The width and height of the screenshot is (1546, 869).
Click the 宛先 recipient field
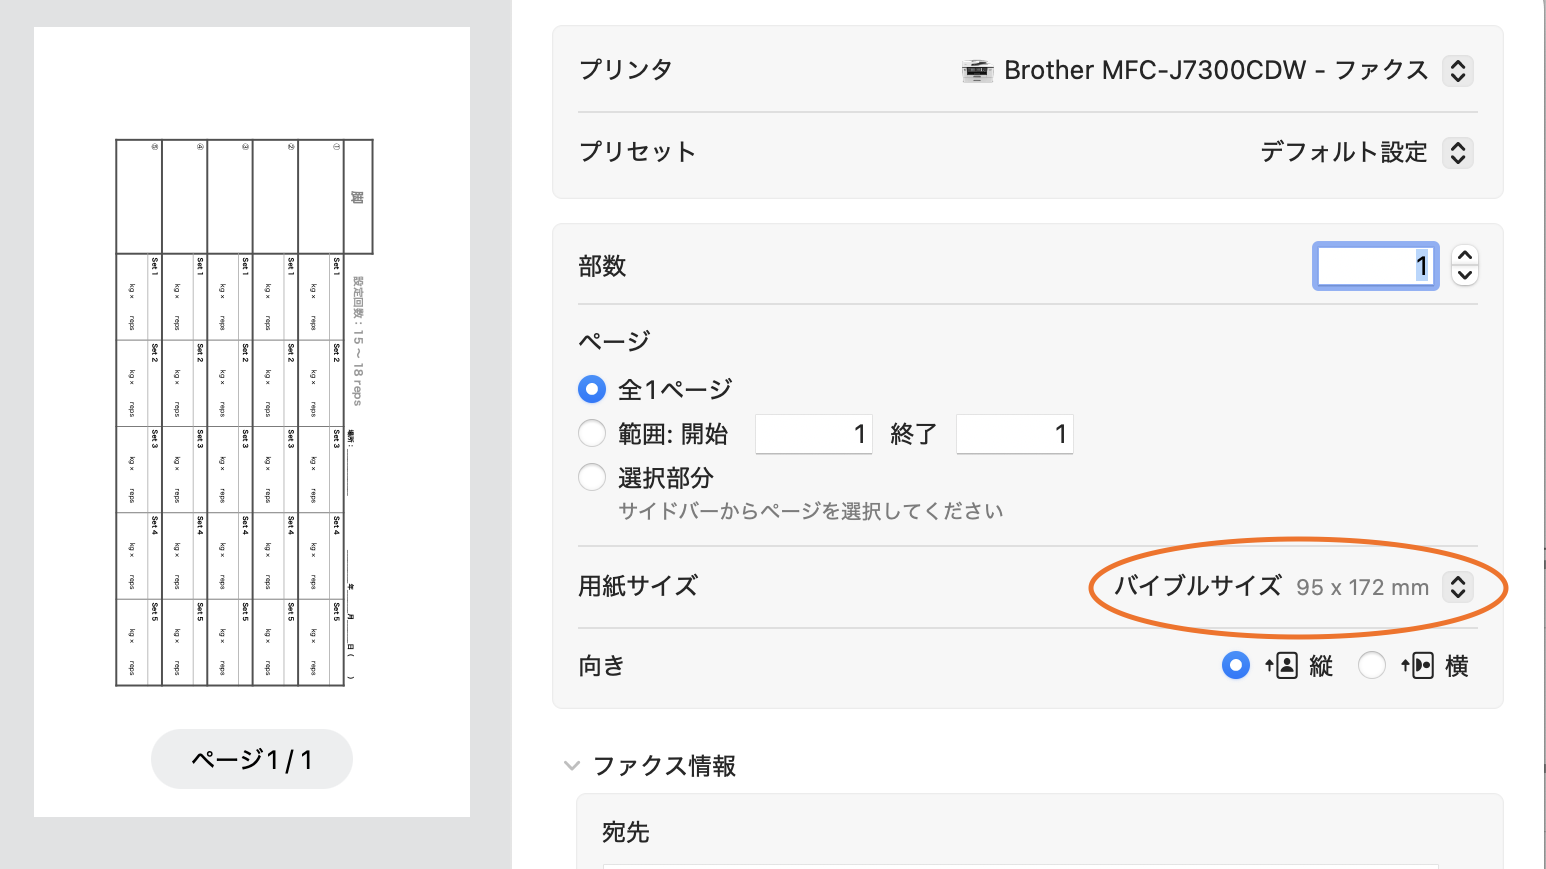(1020, 864)
